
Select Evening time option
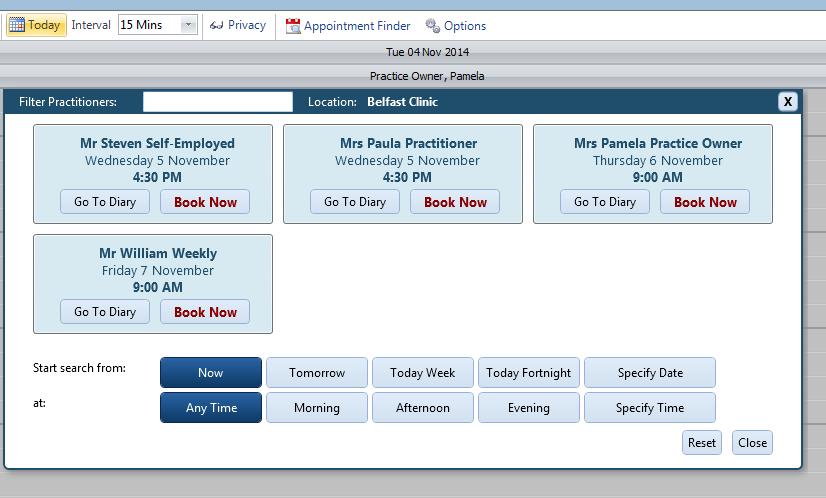point(528,407)
